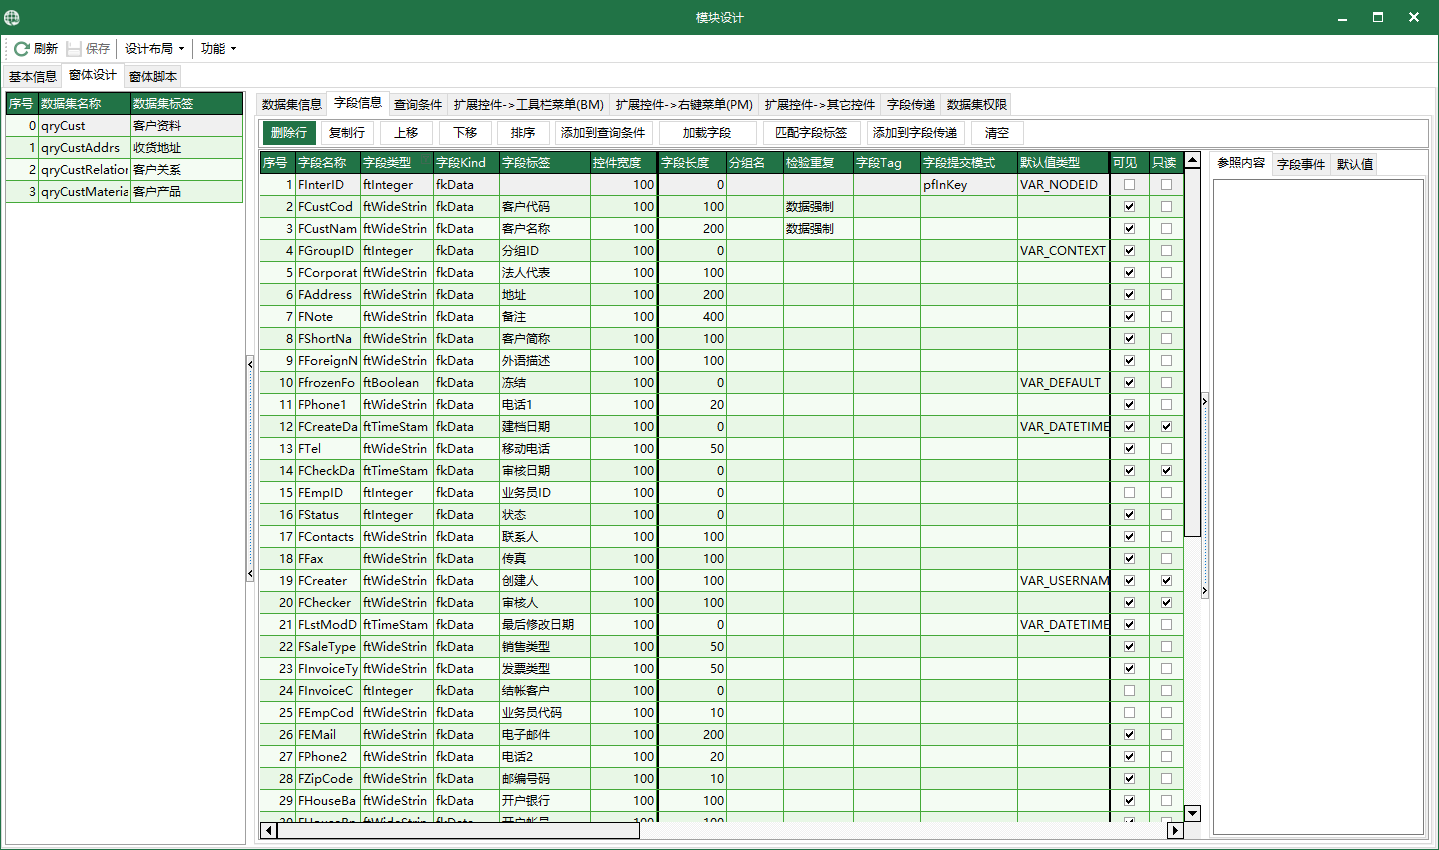Viewport: 1439px width, 850px height.
Task: Click the 清空 button
Action: click(997, 132)
